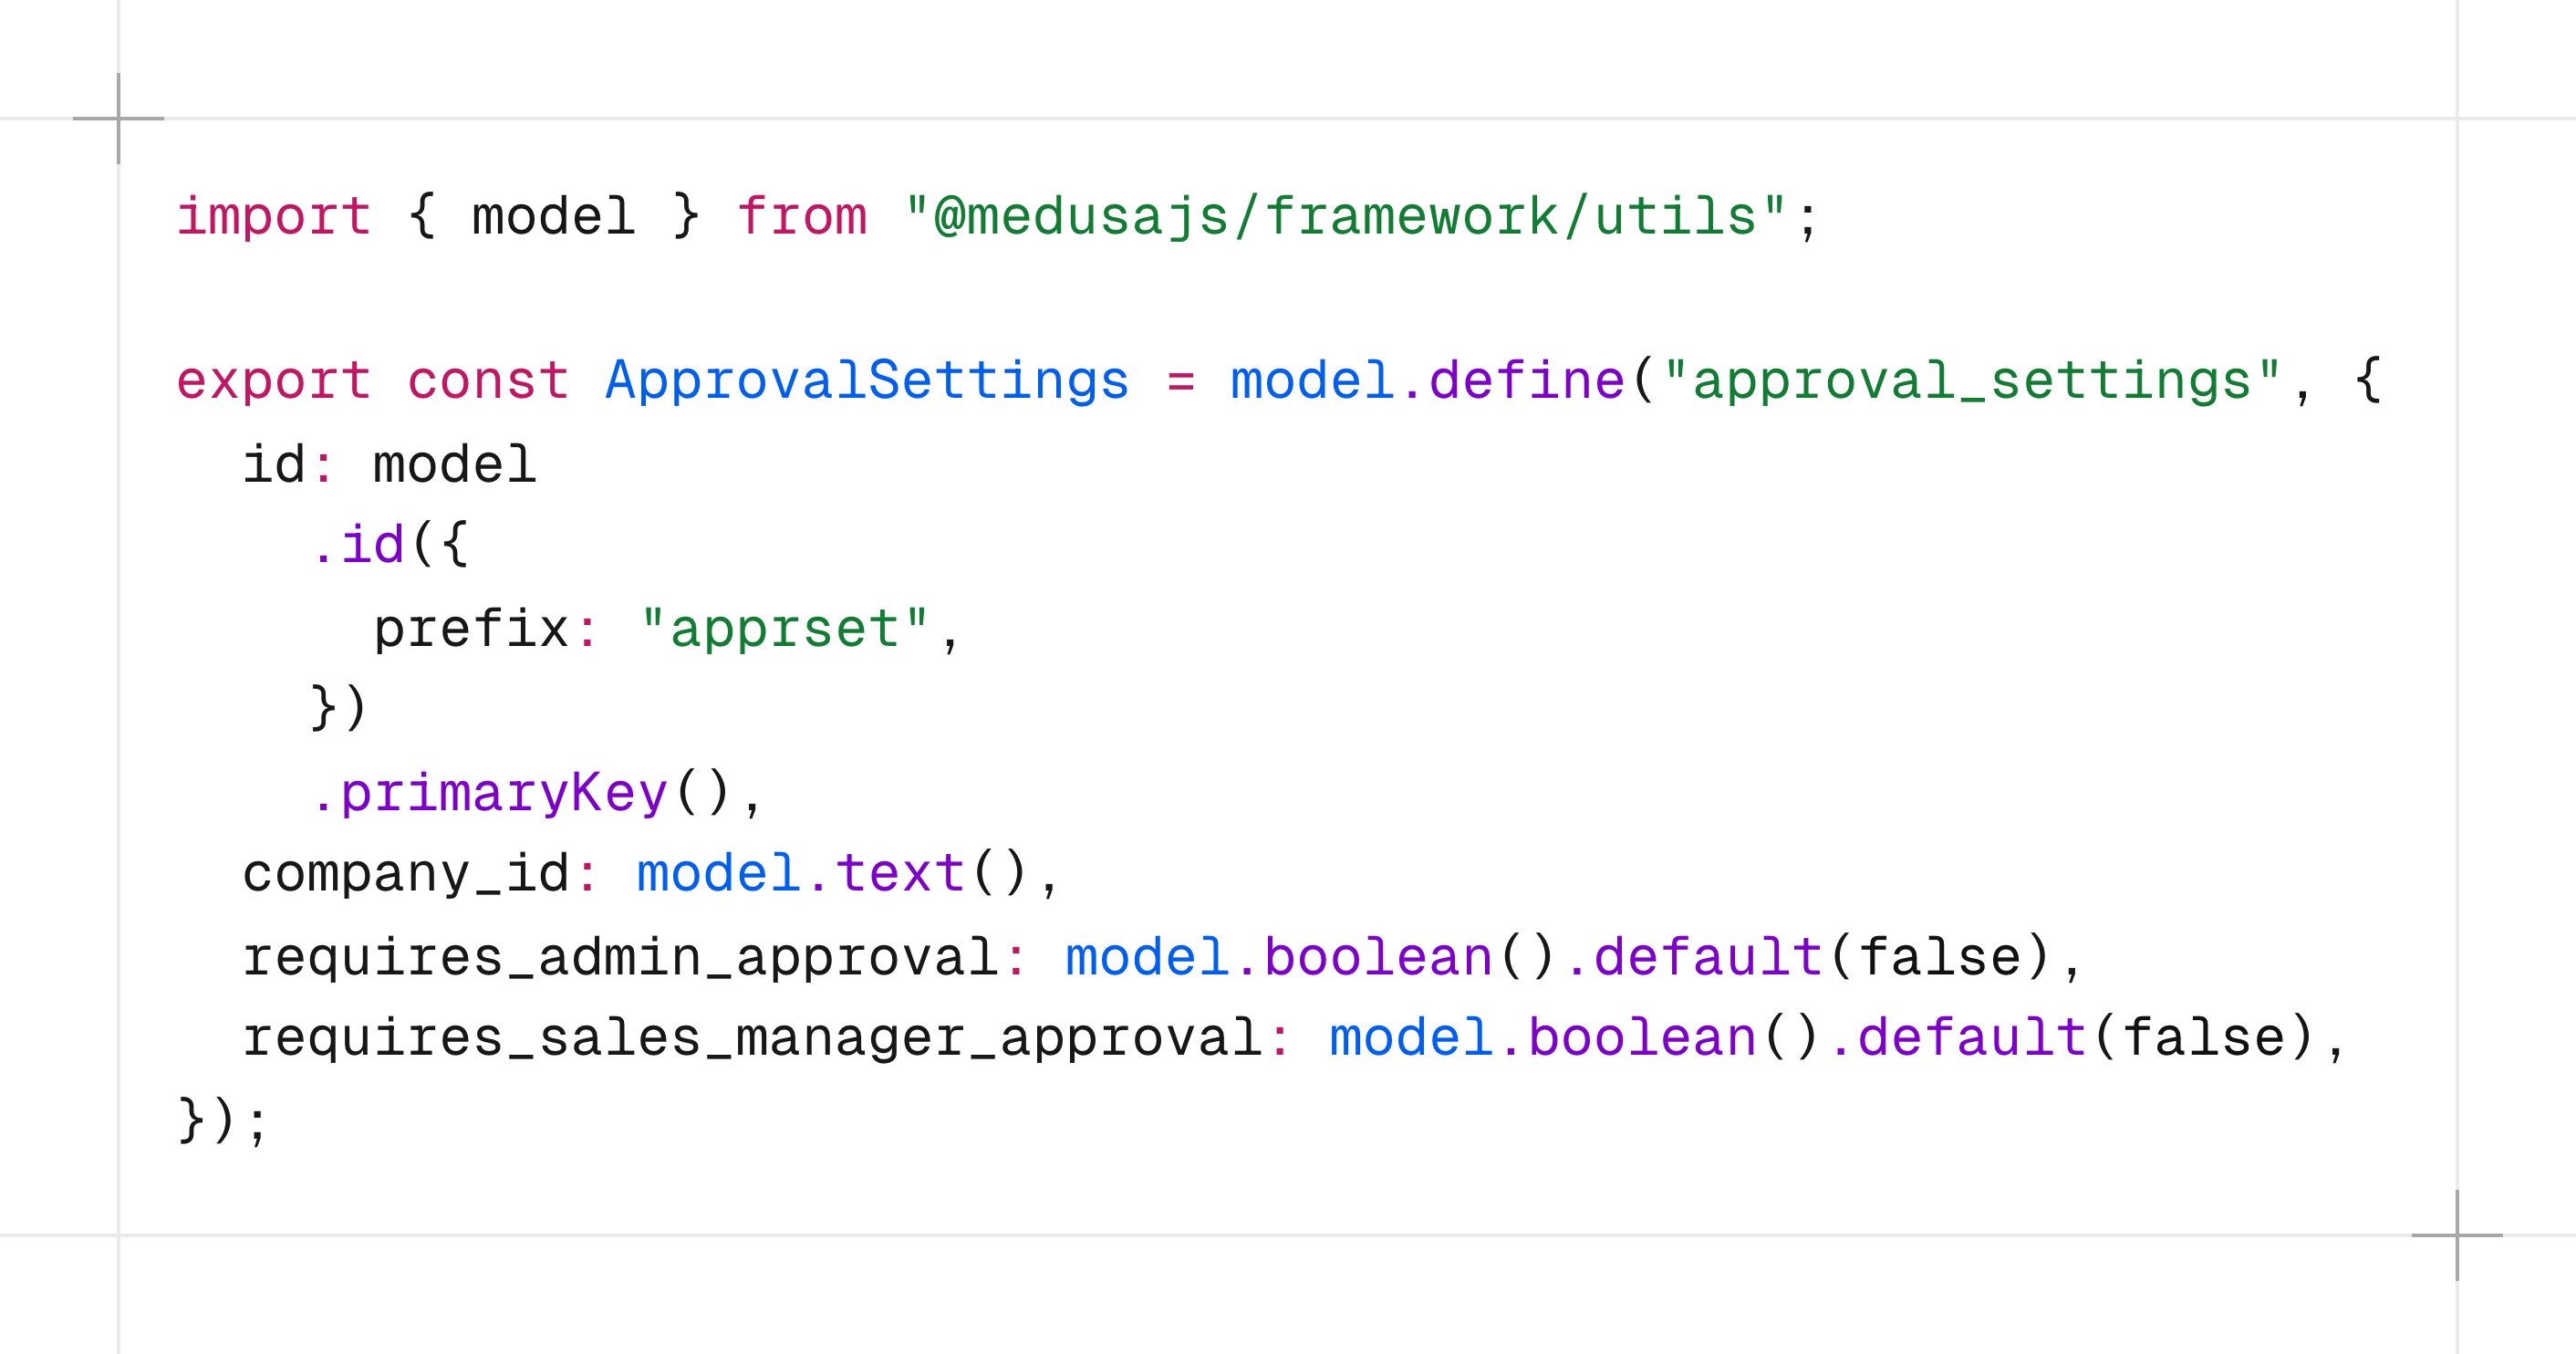Click 'false' on the requires_admin_approval line
Screen dimensions: 2576x1354
point(1939,958)
